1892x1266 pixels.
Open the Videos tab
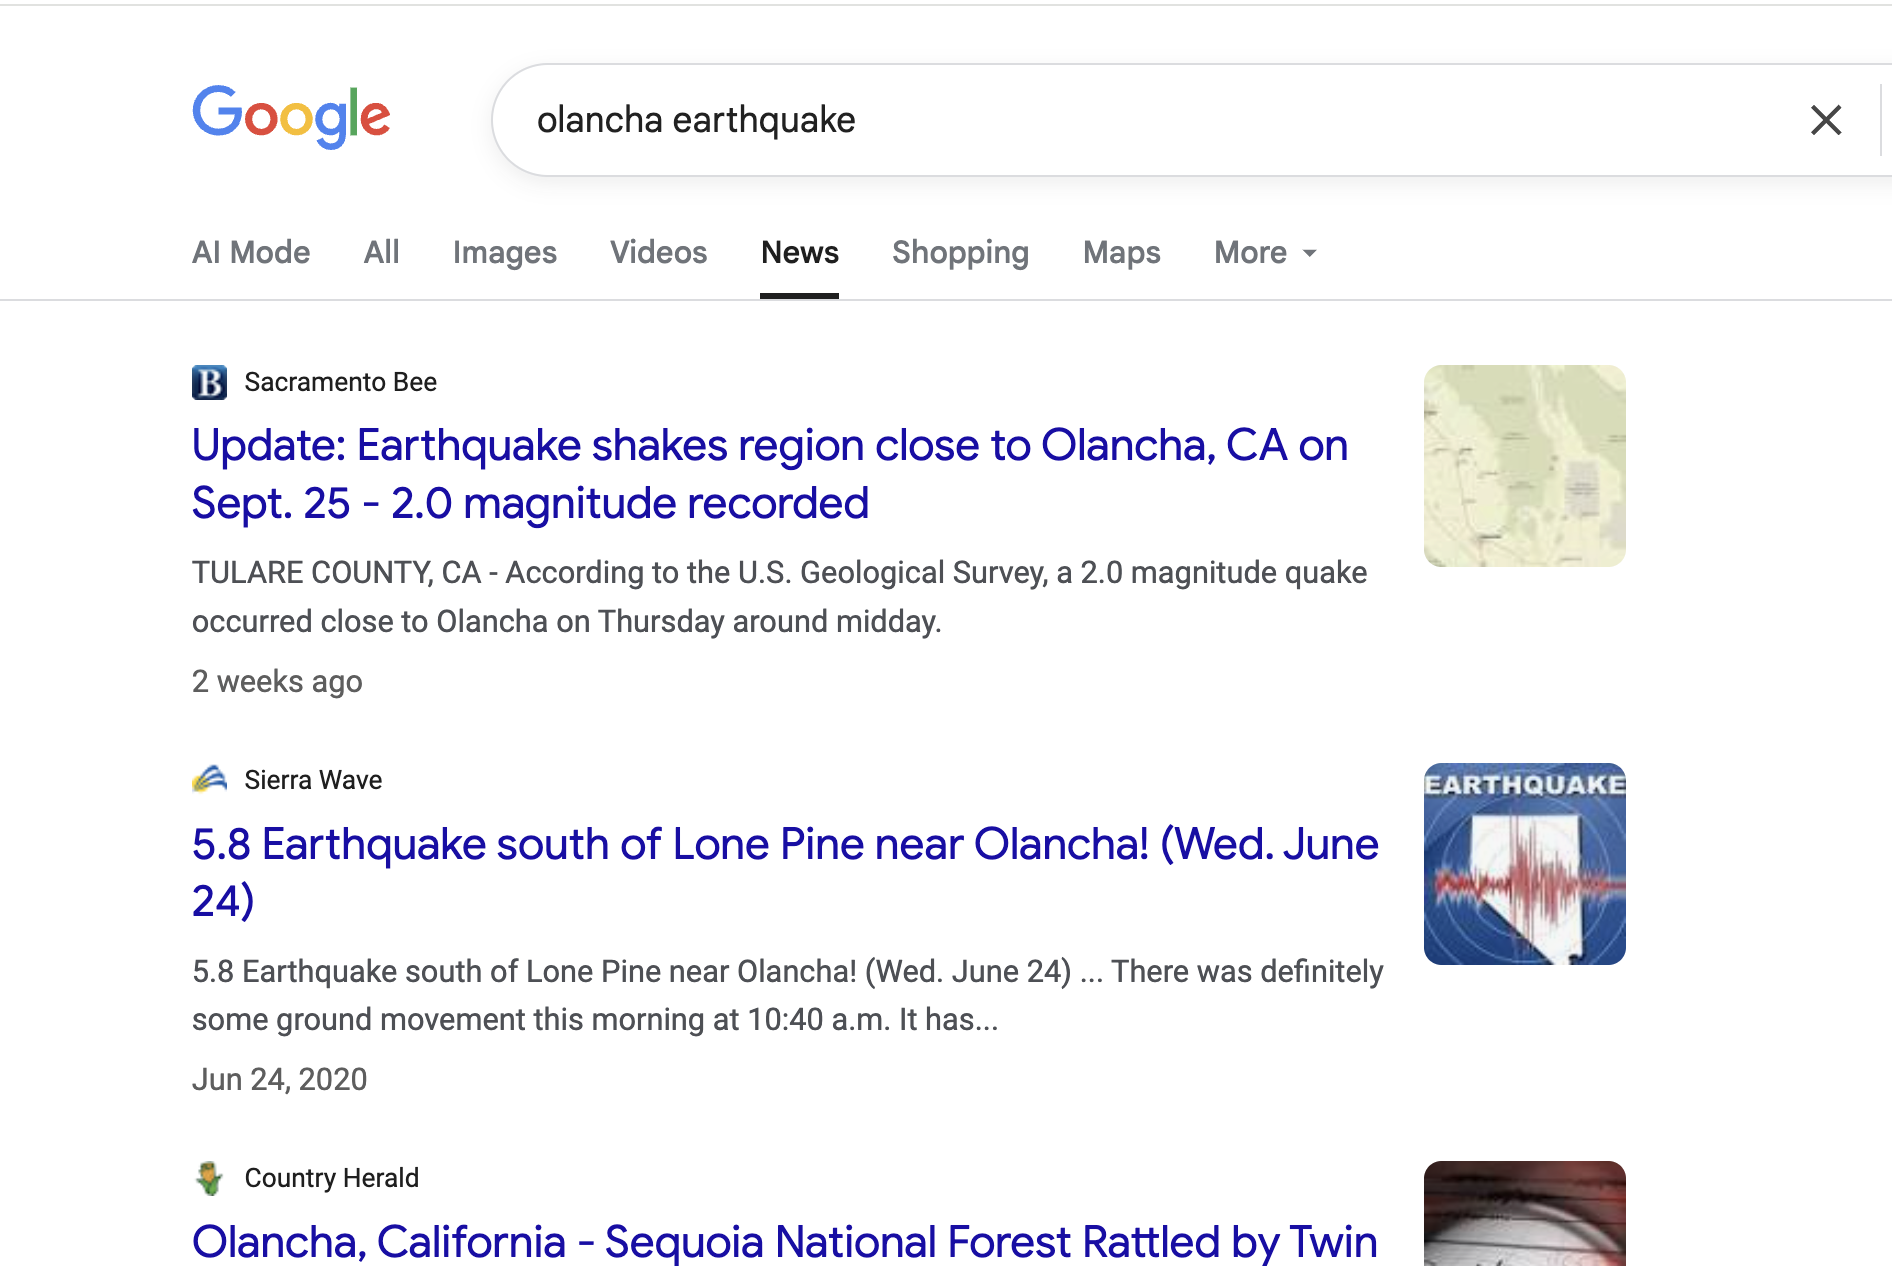pos(658,253)
